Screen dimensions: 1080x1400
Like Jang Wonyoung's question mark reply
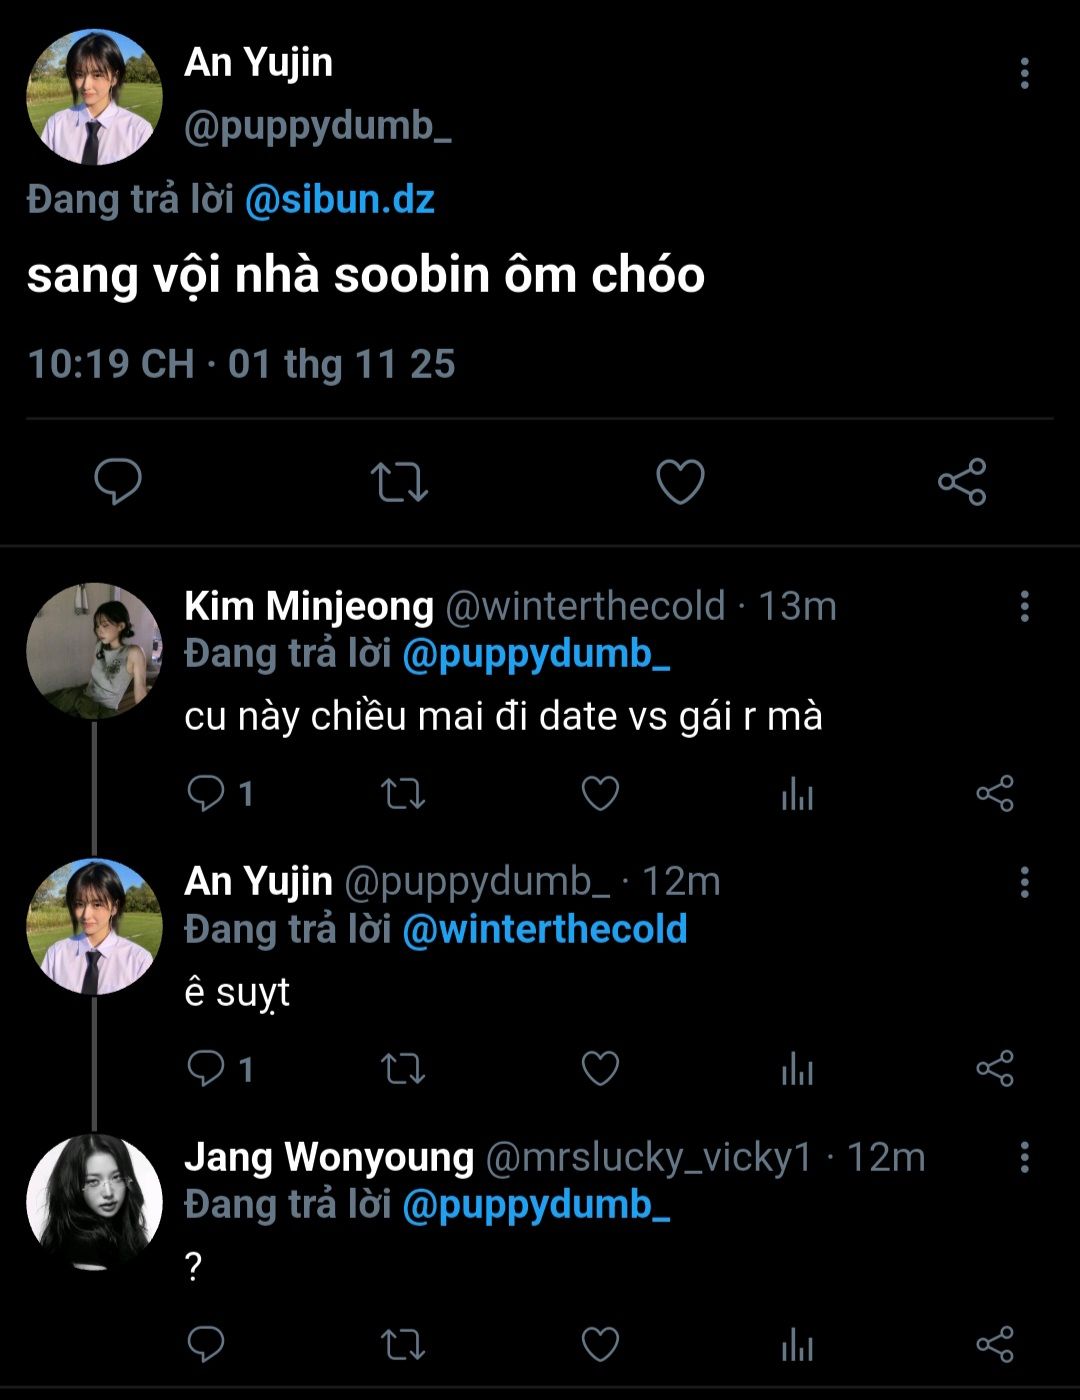(600, 1345)
